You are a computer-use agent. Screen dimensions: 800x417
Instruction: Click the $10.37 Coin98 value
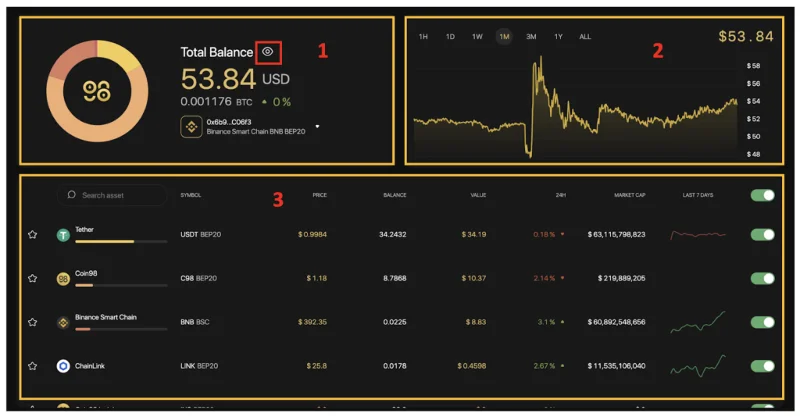coord(474,278)
